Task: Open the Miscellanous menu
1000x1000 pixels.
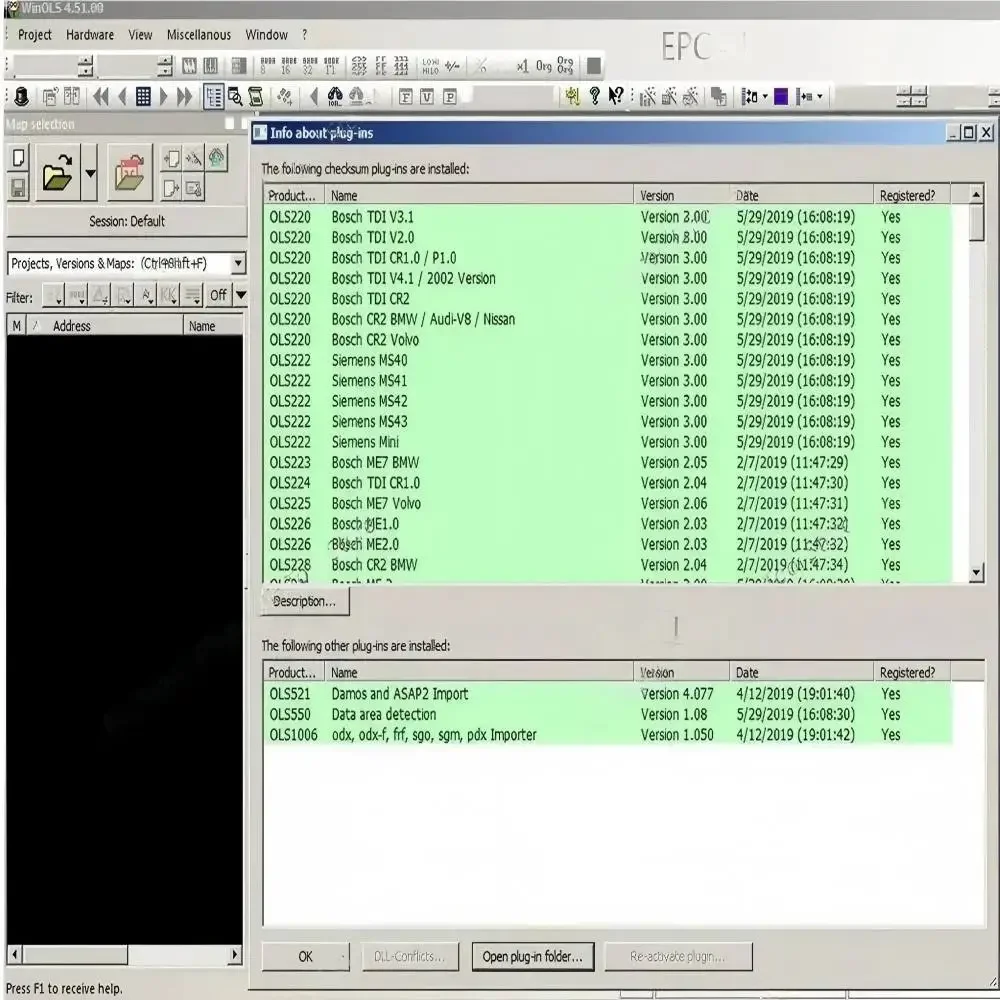Action: (x=198, y=34)
